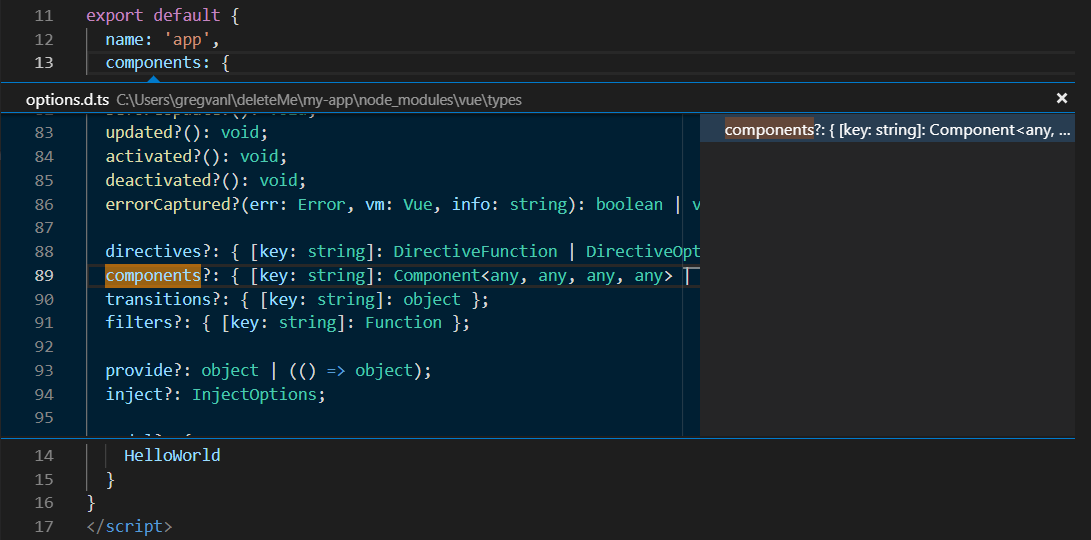Click 'inject' property on line 94
1091x540 pixels.
[134, 395]
